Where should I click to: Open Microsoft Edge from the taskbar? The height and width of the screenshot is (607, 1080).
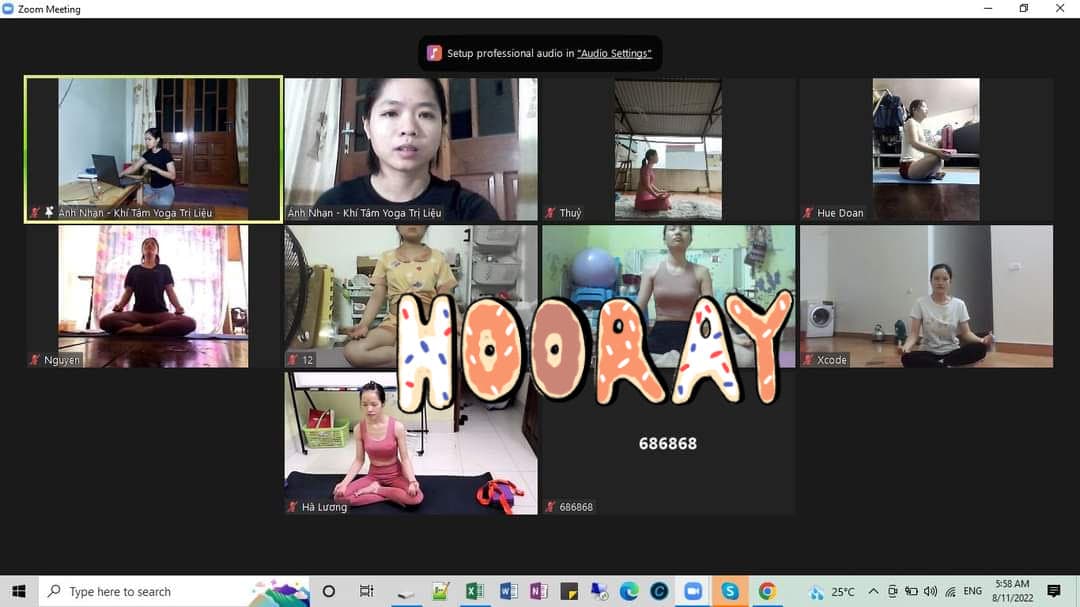[629, 591]
